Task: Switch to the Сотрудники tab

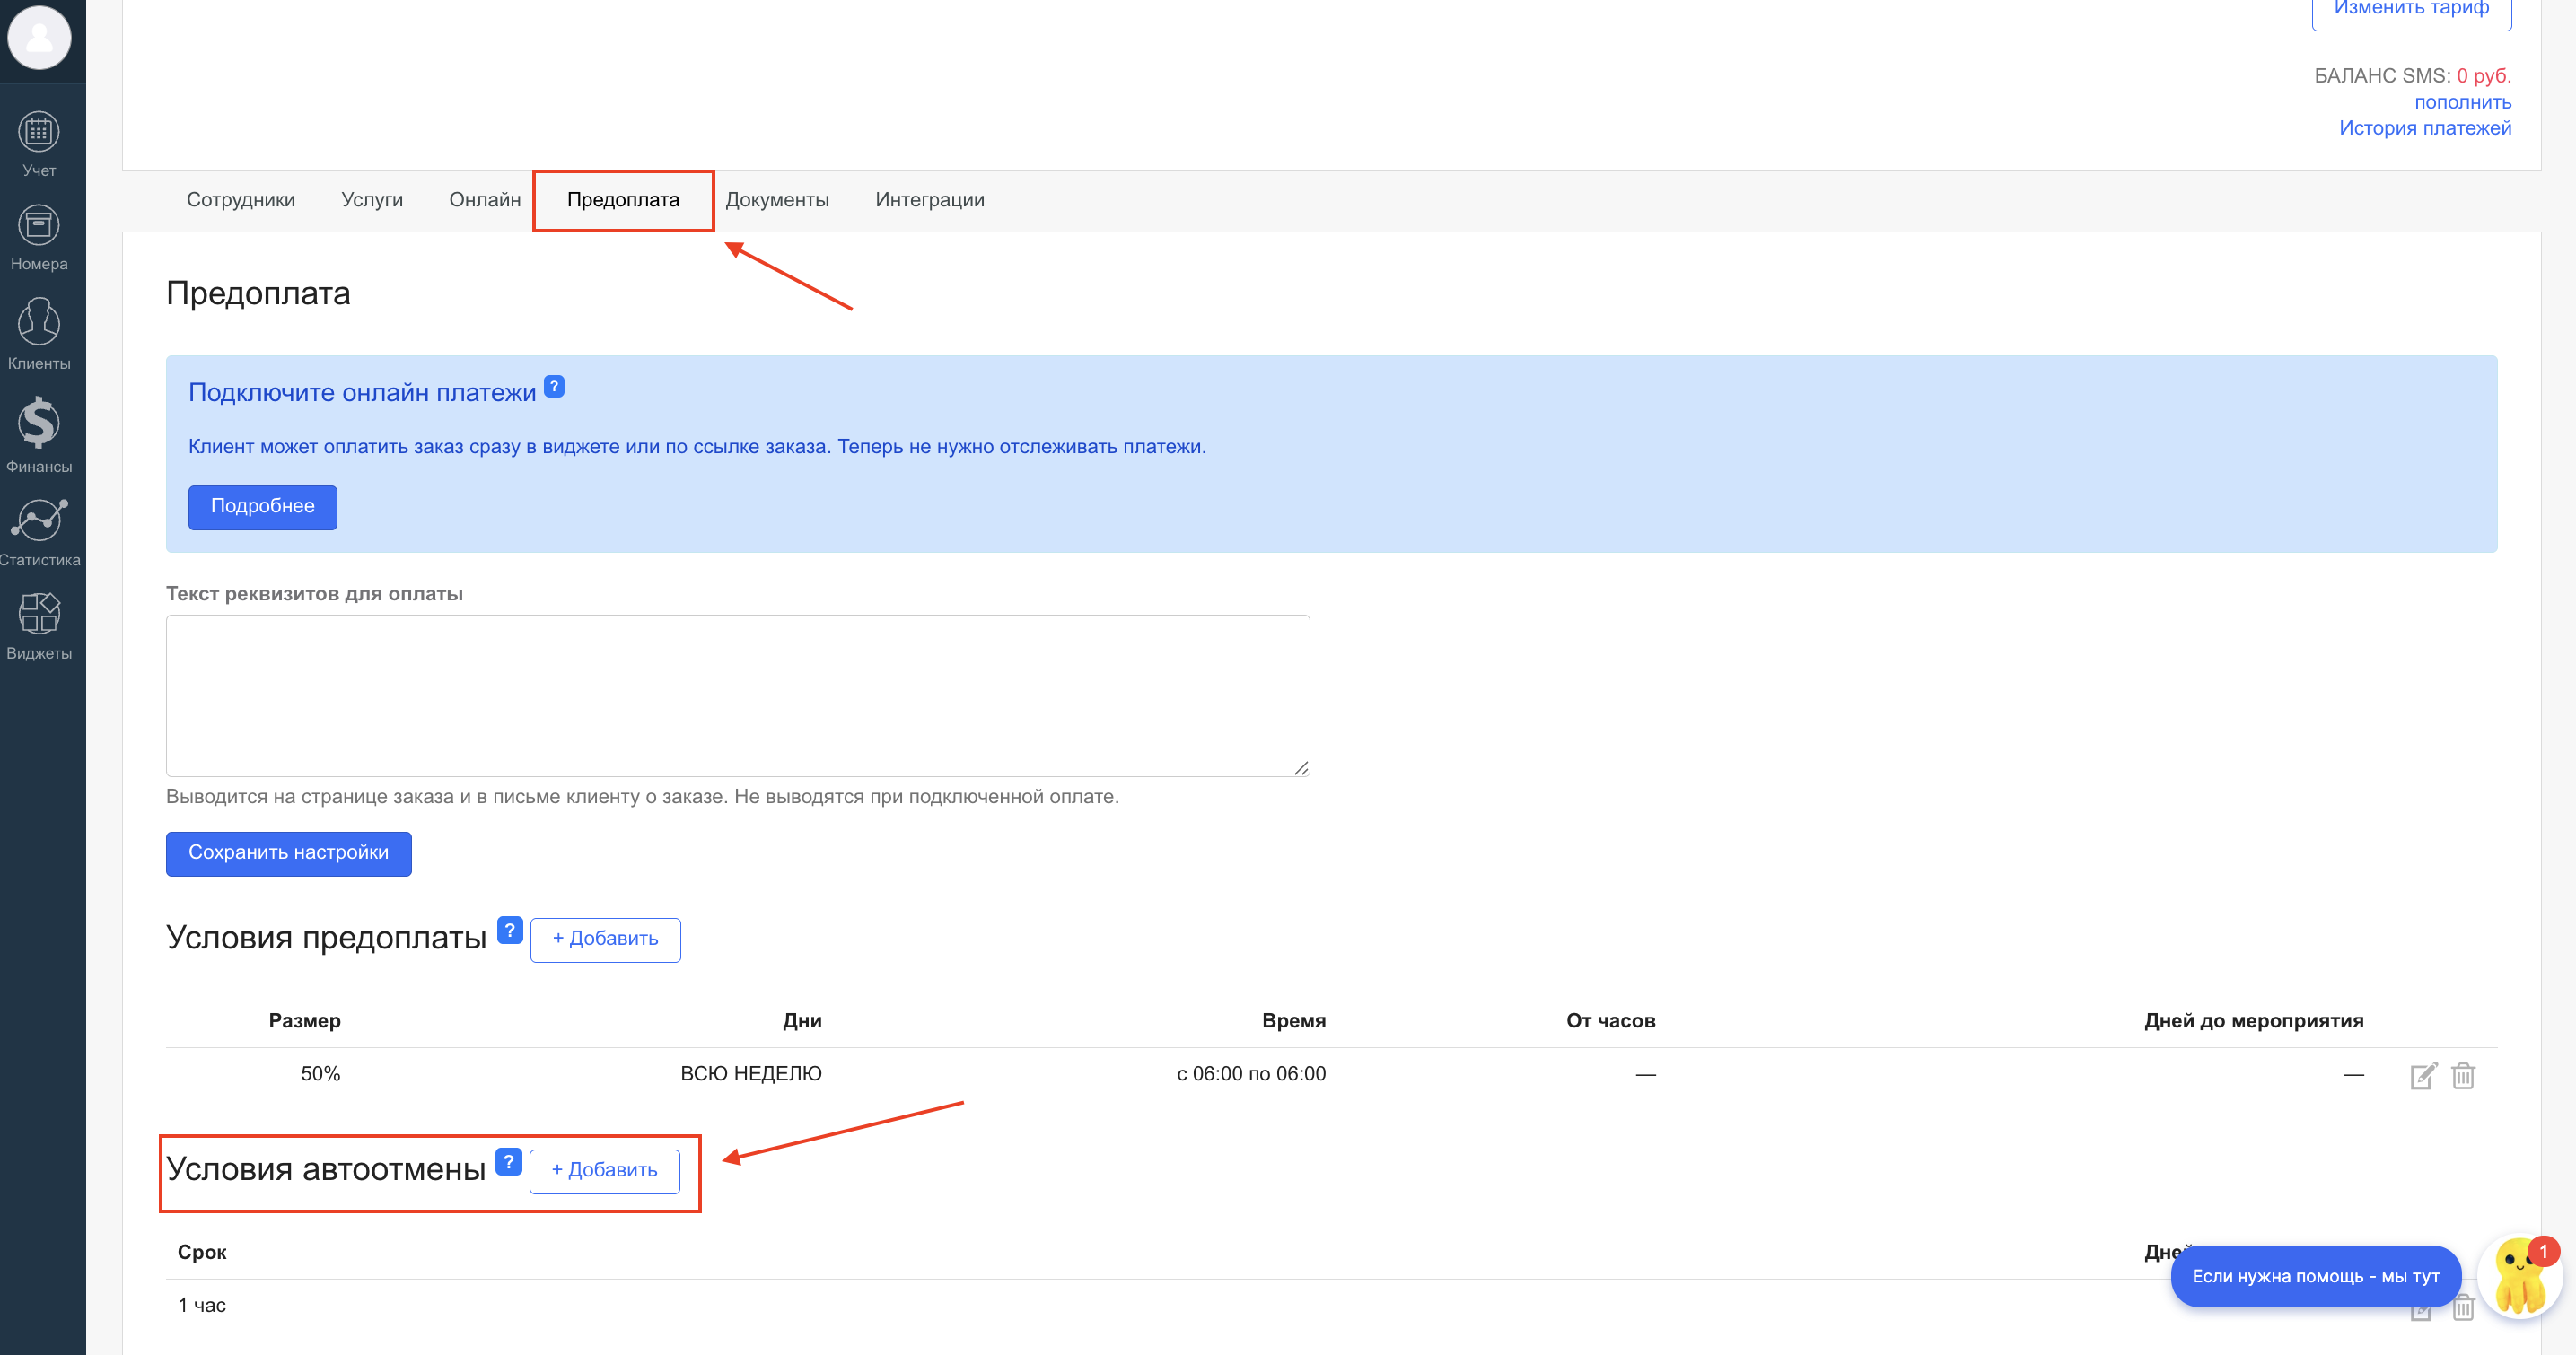Action: pyautogui.click(x=240, y=200)
